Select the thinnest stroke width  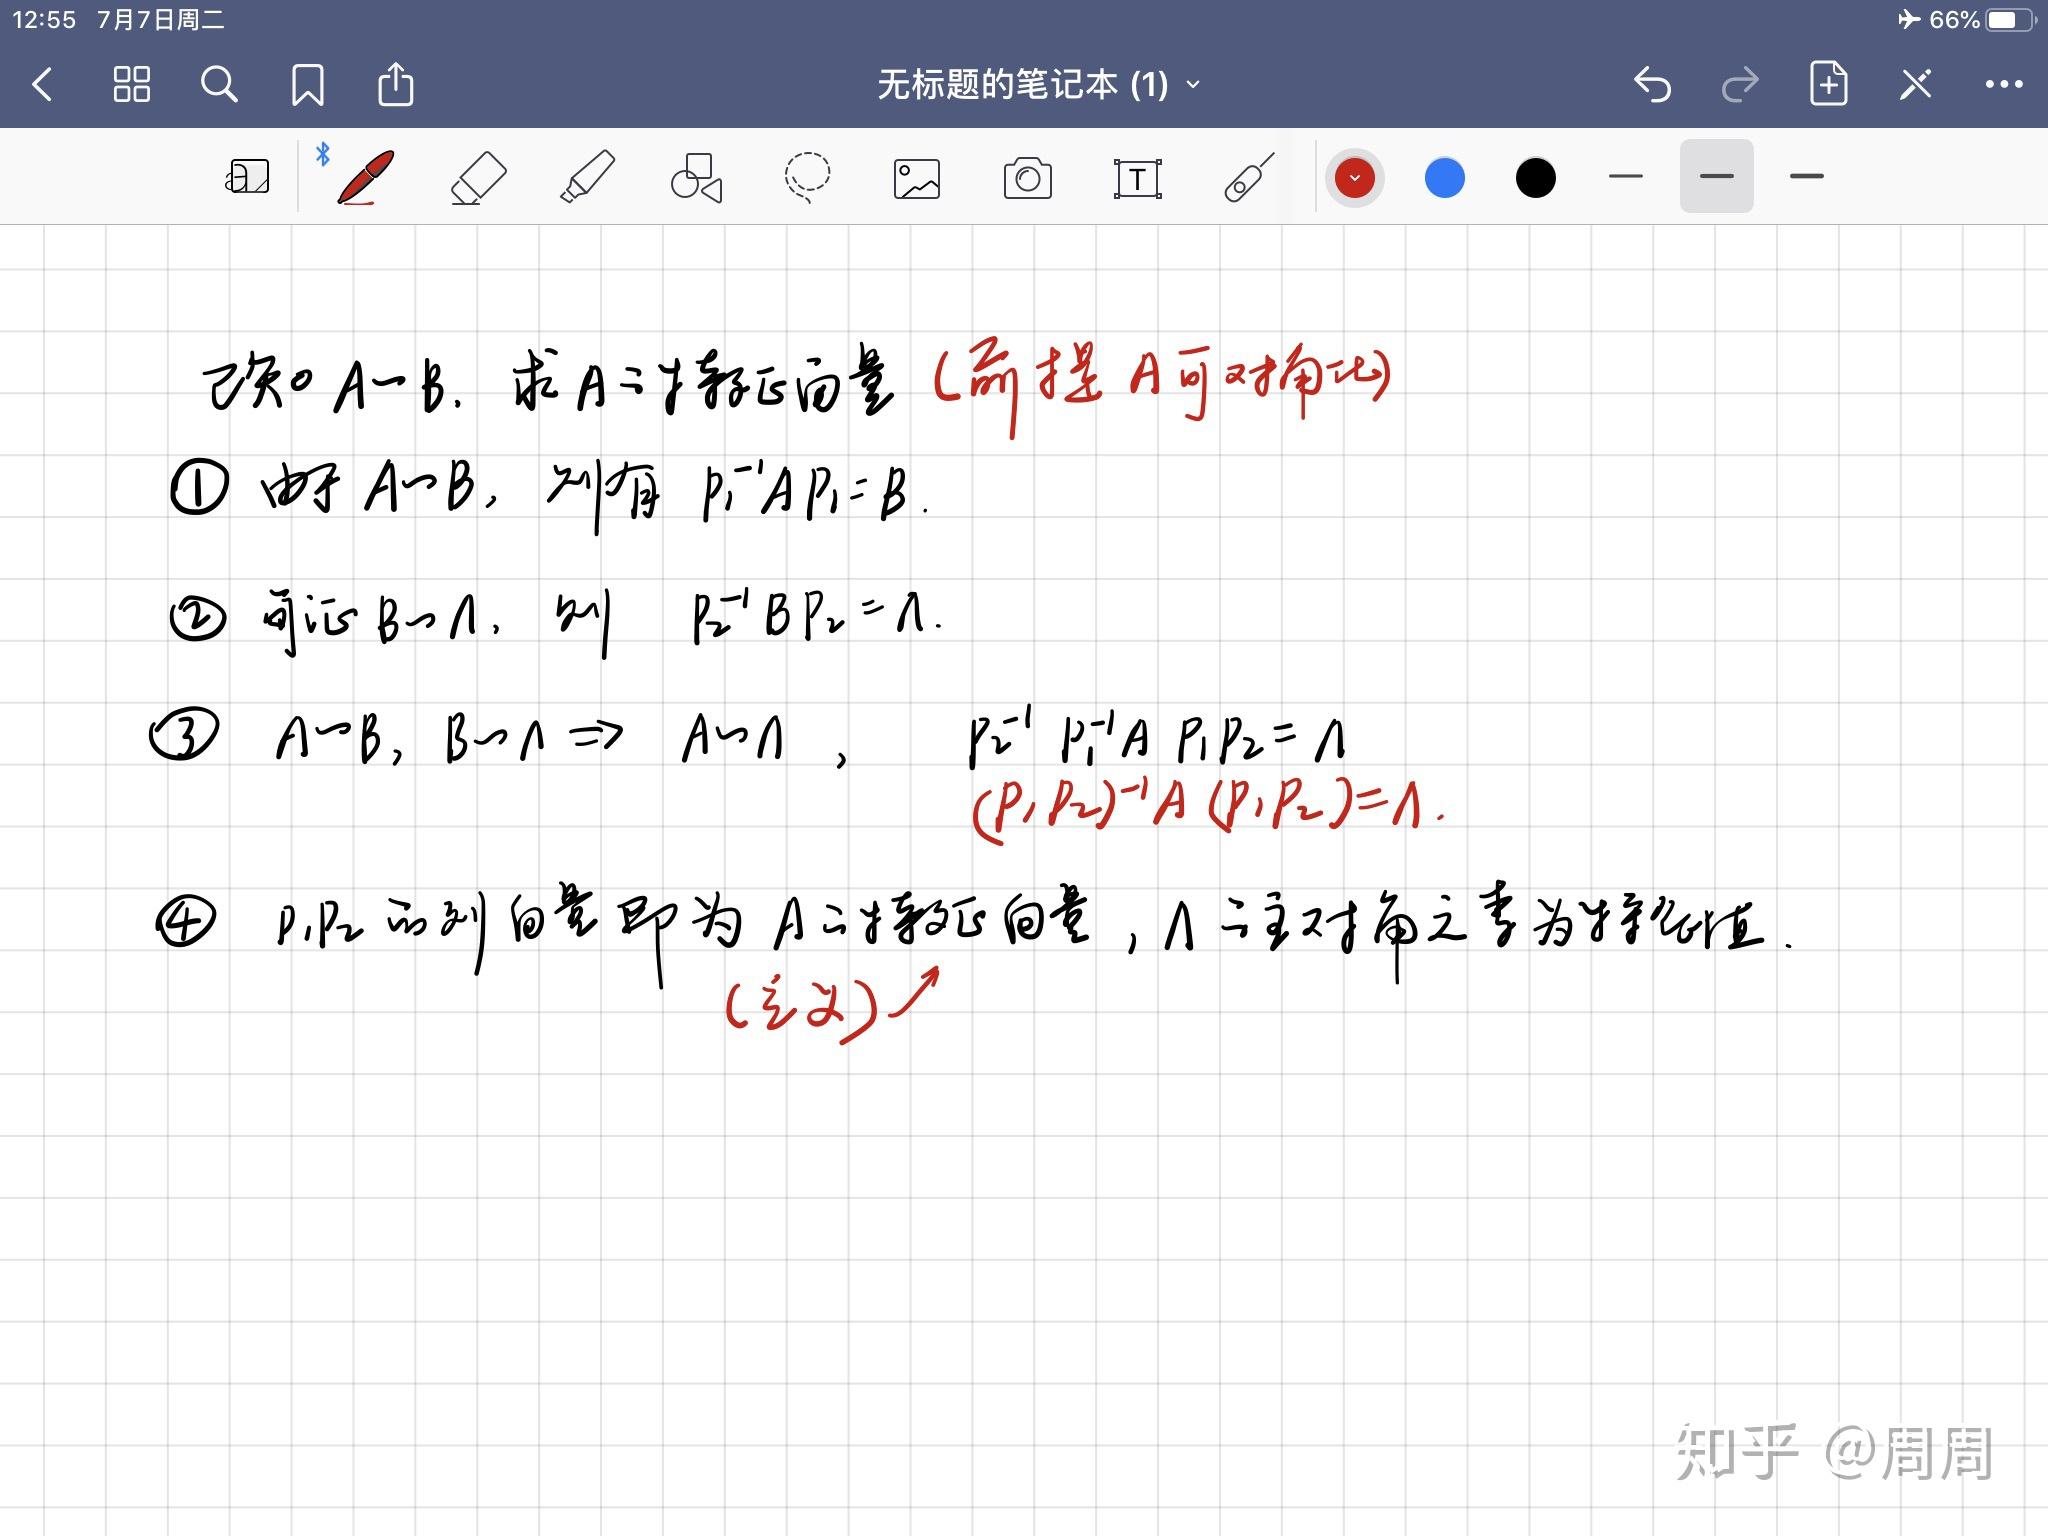click(1626, 177)
